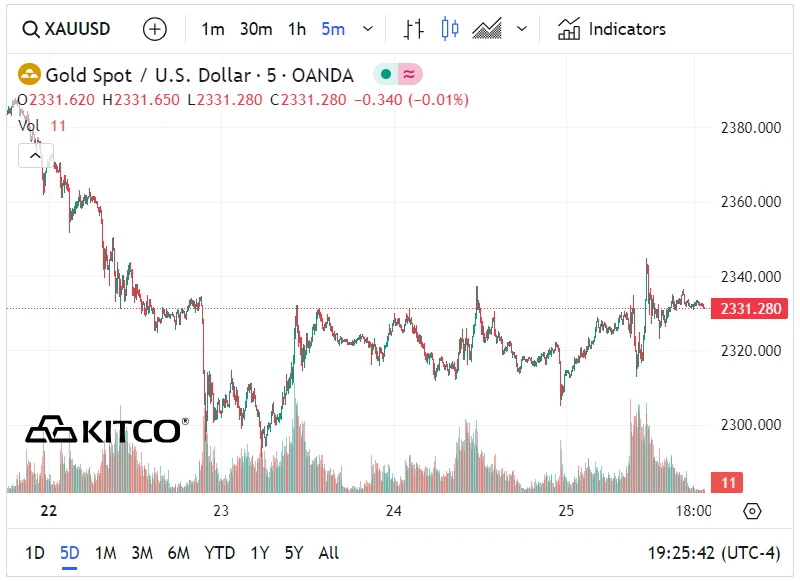Select the 5m interval
Viewport: 800px width, 581px height.
point(333,29)
